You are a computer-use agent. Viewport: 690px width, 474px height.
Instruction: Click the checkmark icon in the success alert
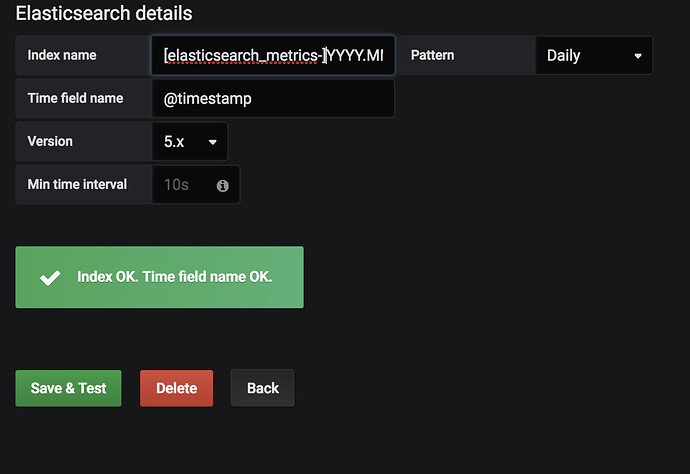click(49, 278)
